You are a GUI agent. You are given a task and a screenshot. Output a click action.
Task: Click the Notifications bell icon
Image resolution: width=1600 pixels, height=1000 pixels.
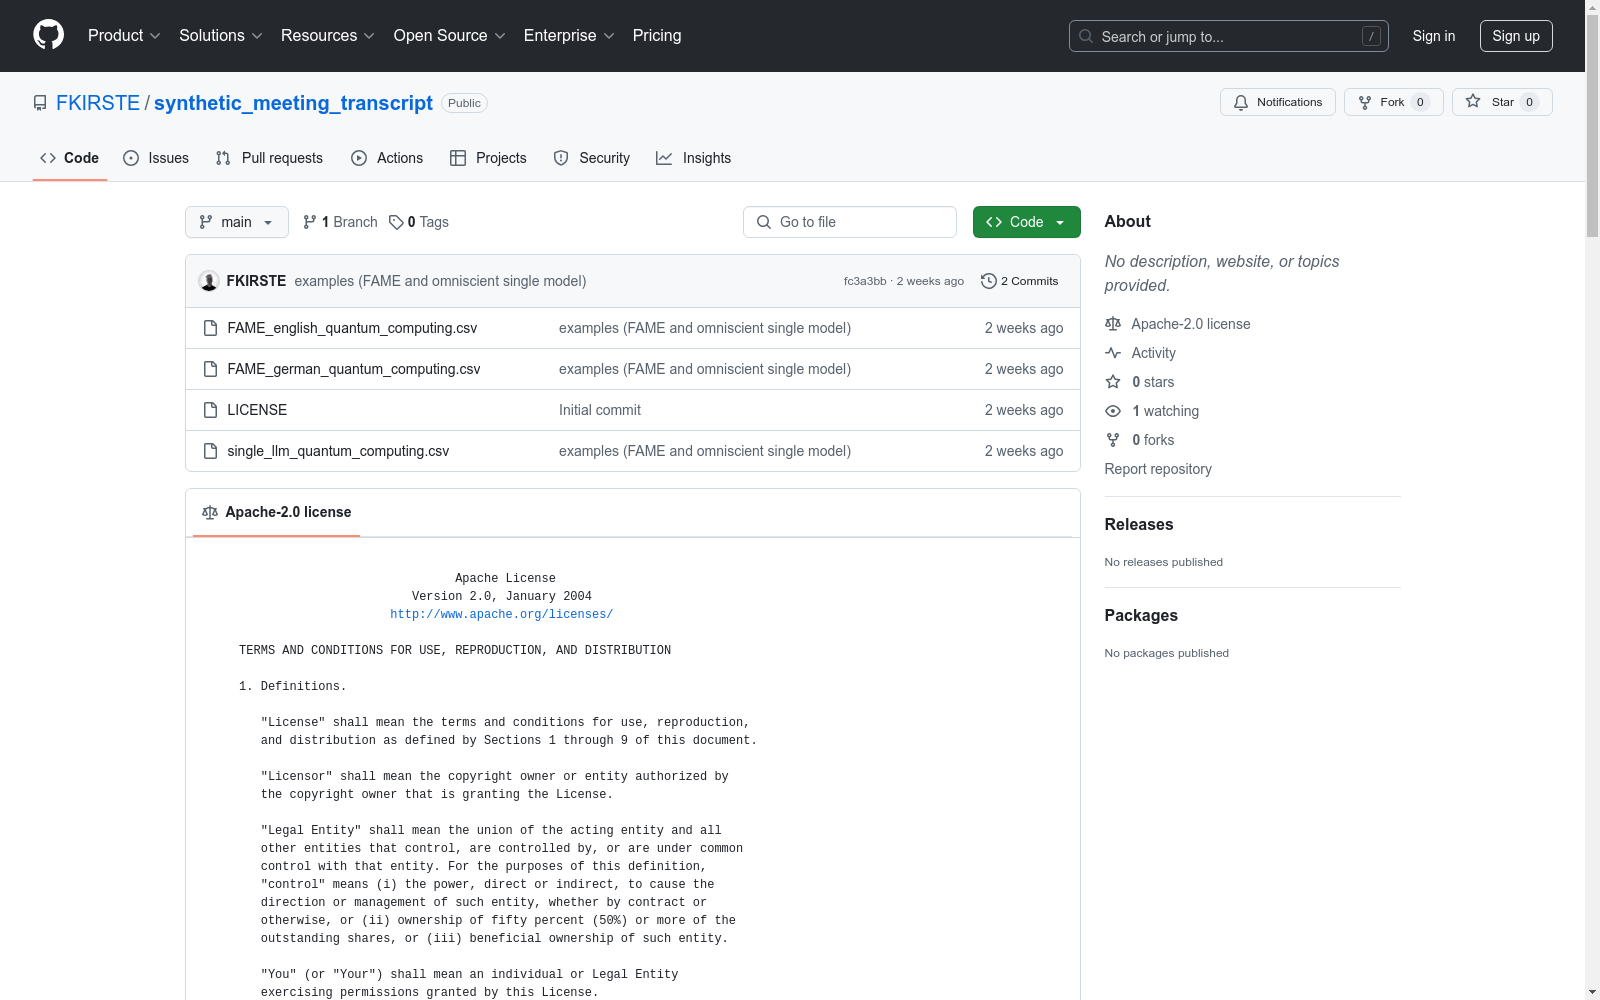1241,102
